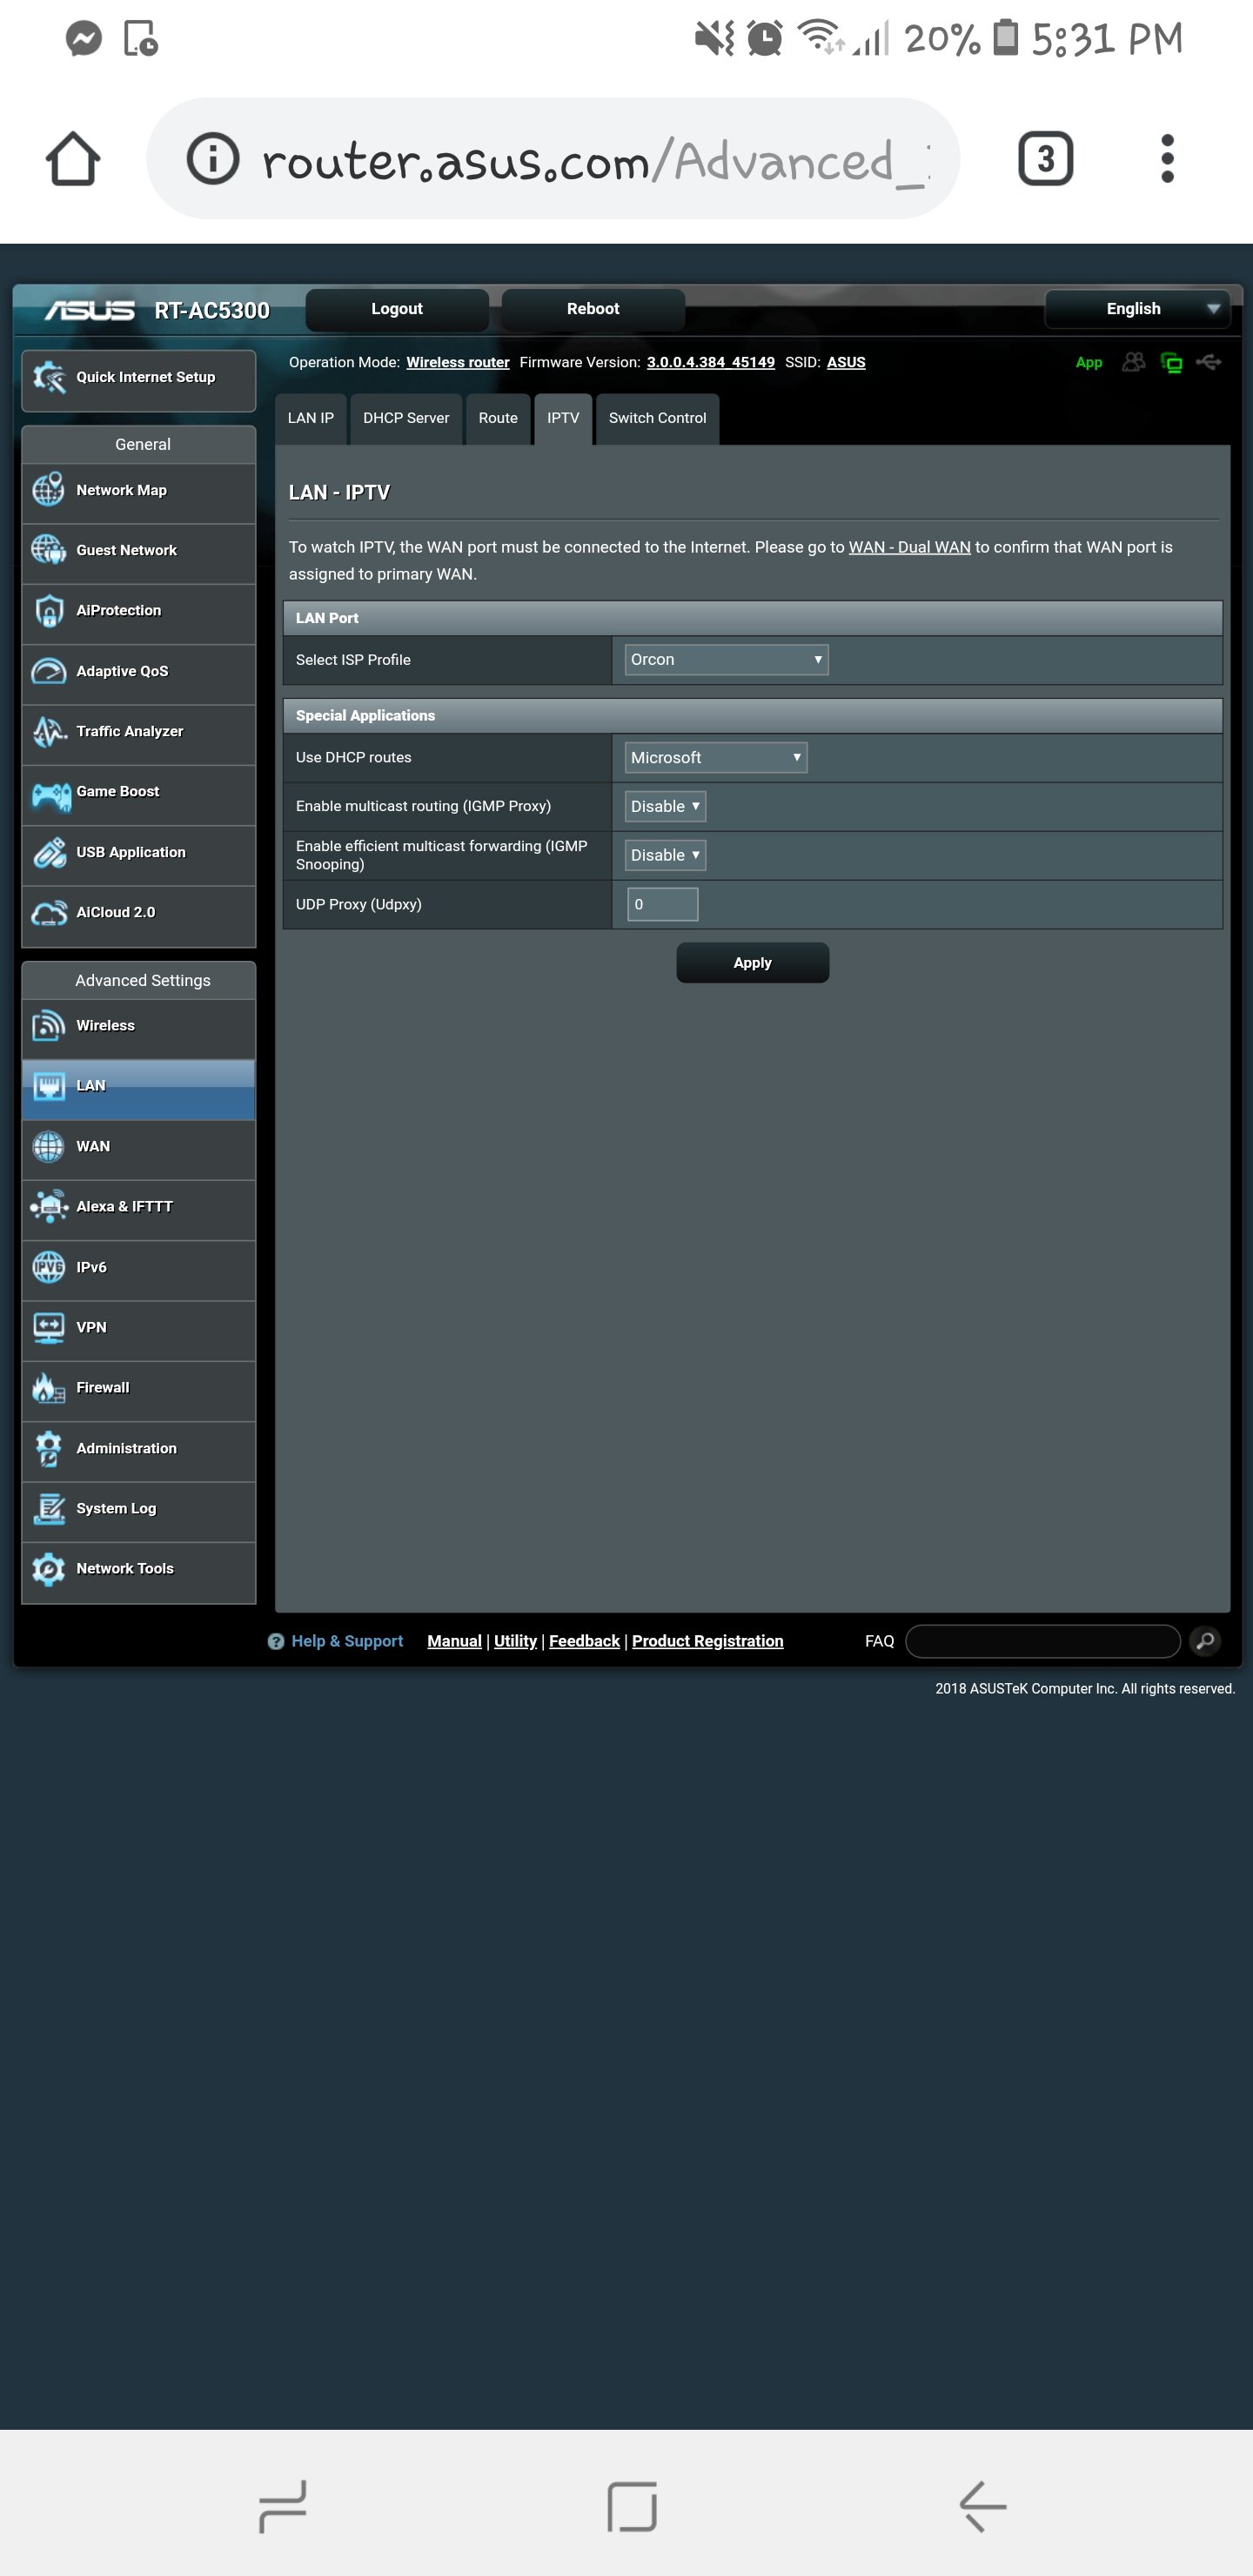This screenshot has height=2576, width=1253.
Task: Switch to the DHCP Server tab
Action: tap(406, 418)
